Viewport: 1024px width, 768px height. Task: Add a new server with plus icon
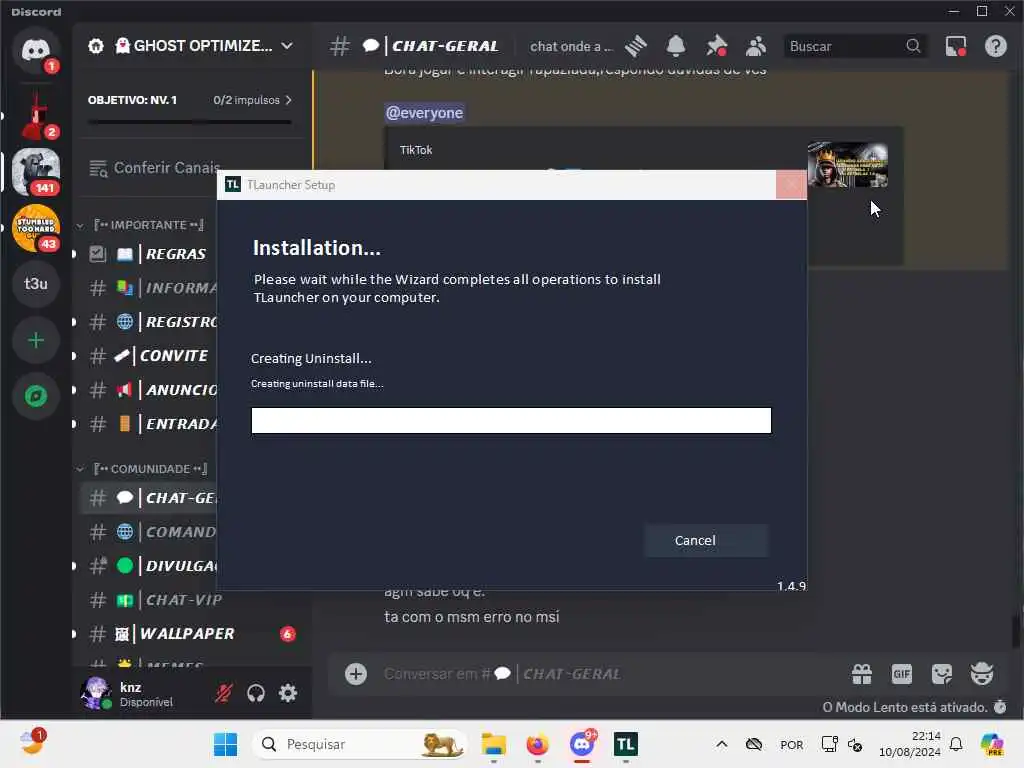[36, 340]
